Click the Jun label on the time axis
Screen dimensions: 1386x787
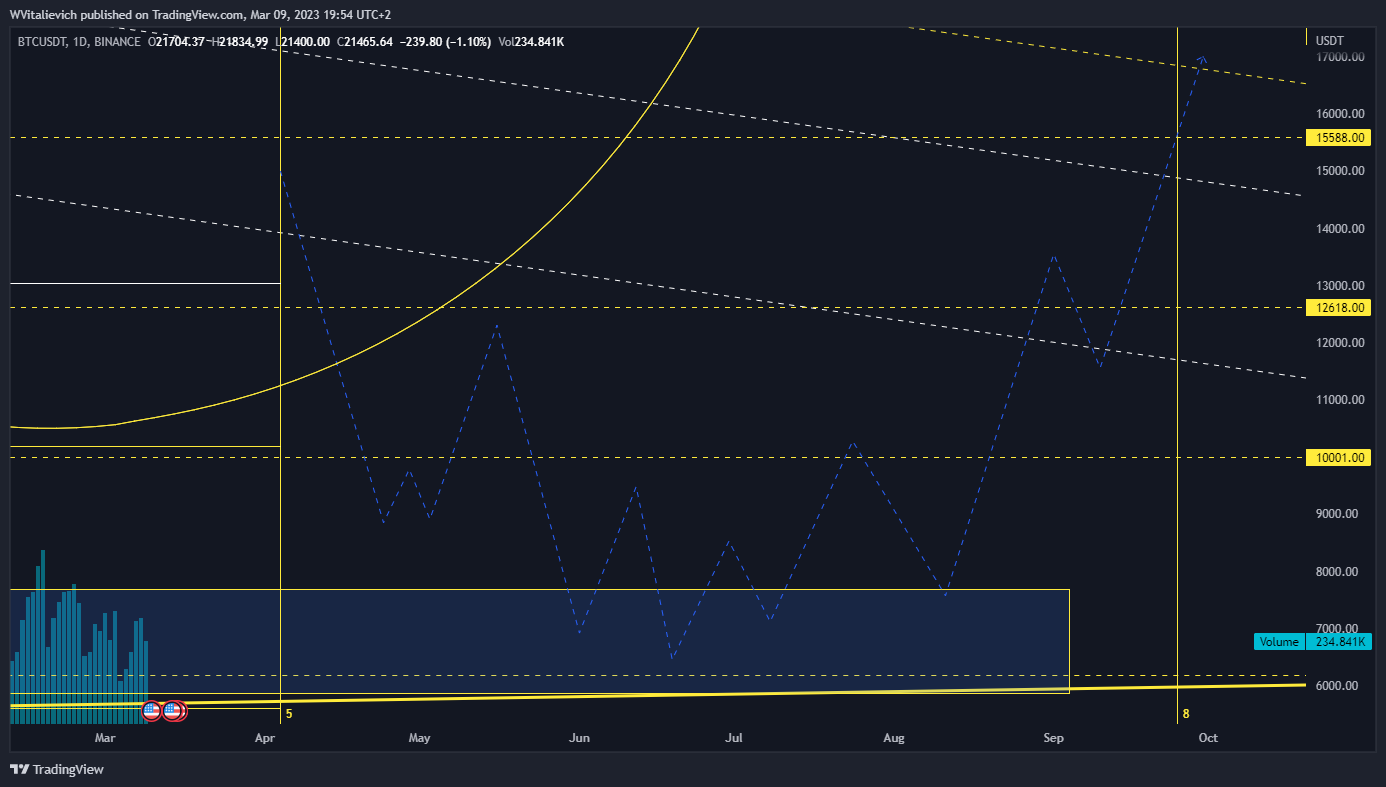tap(579, 739)
